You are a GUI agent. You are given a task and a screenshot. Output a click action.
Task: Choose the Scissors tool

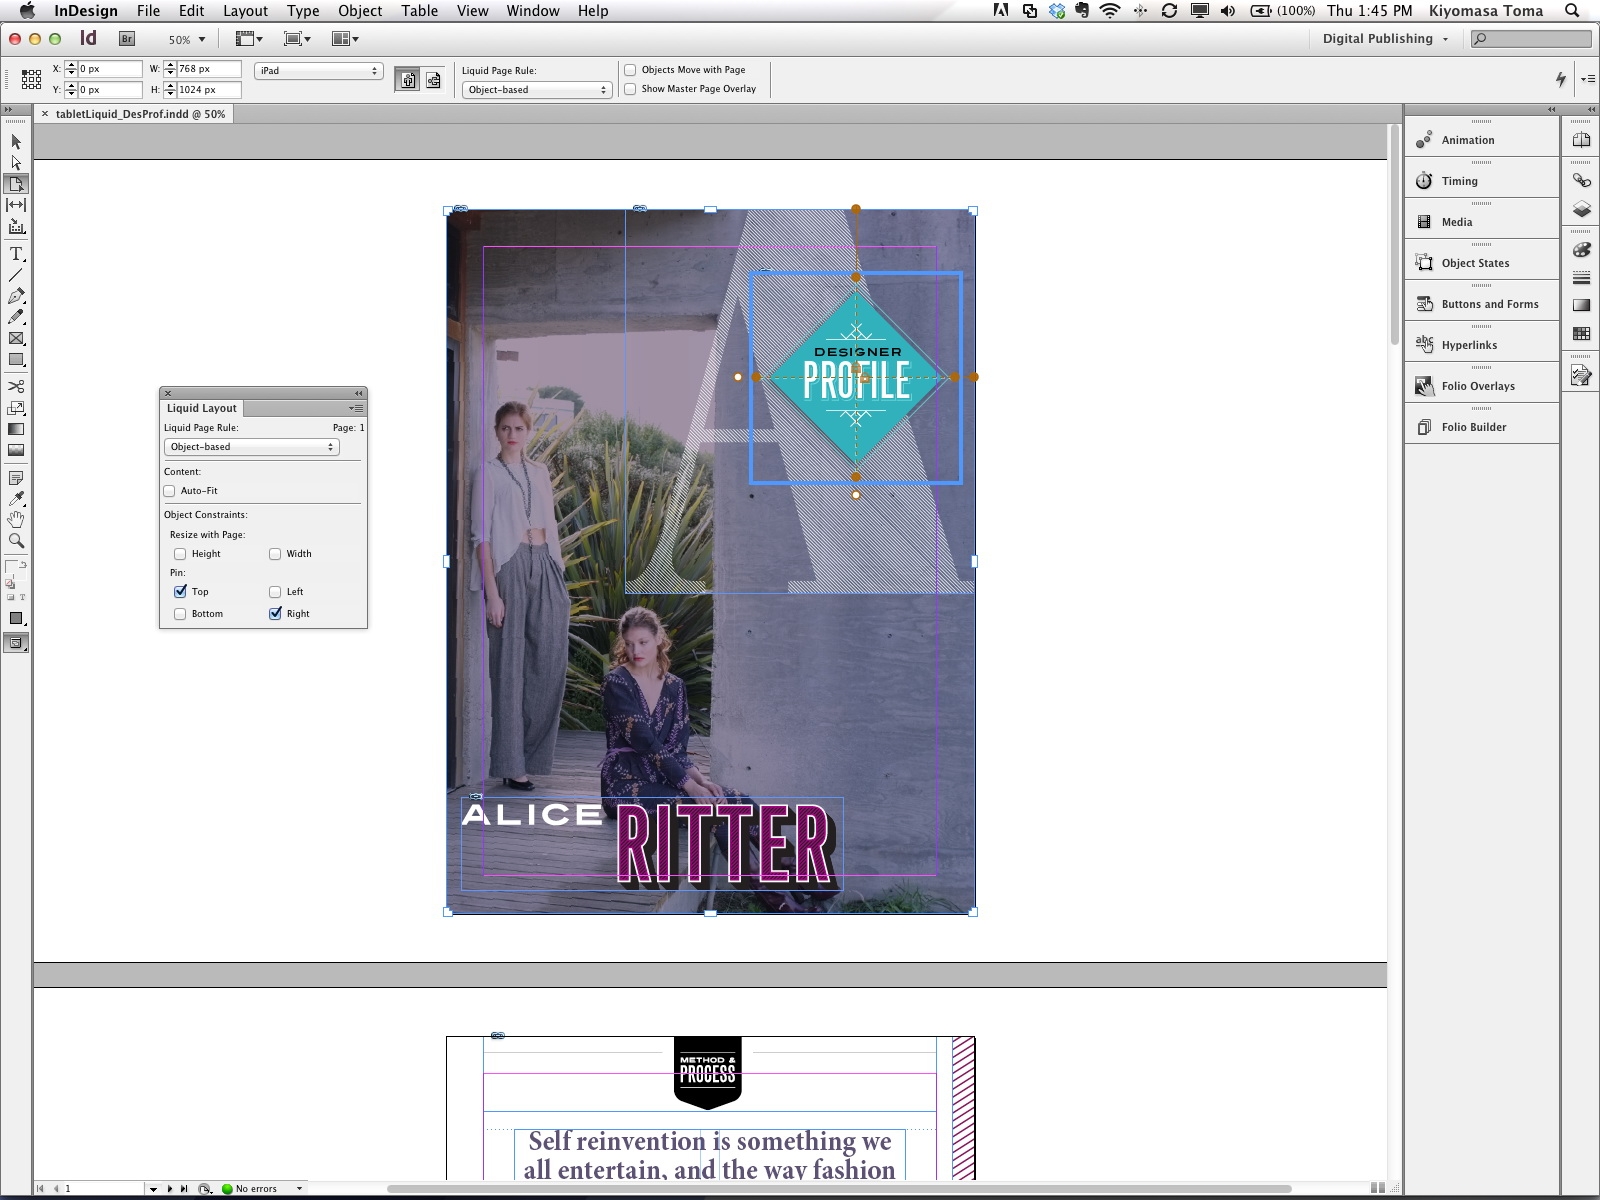[16, 386]
